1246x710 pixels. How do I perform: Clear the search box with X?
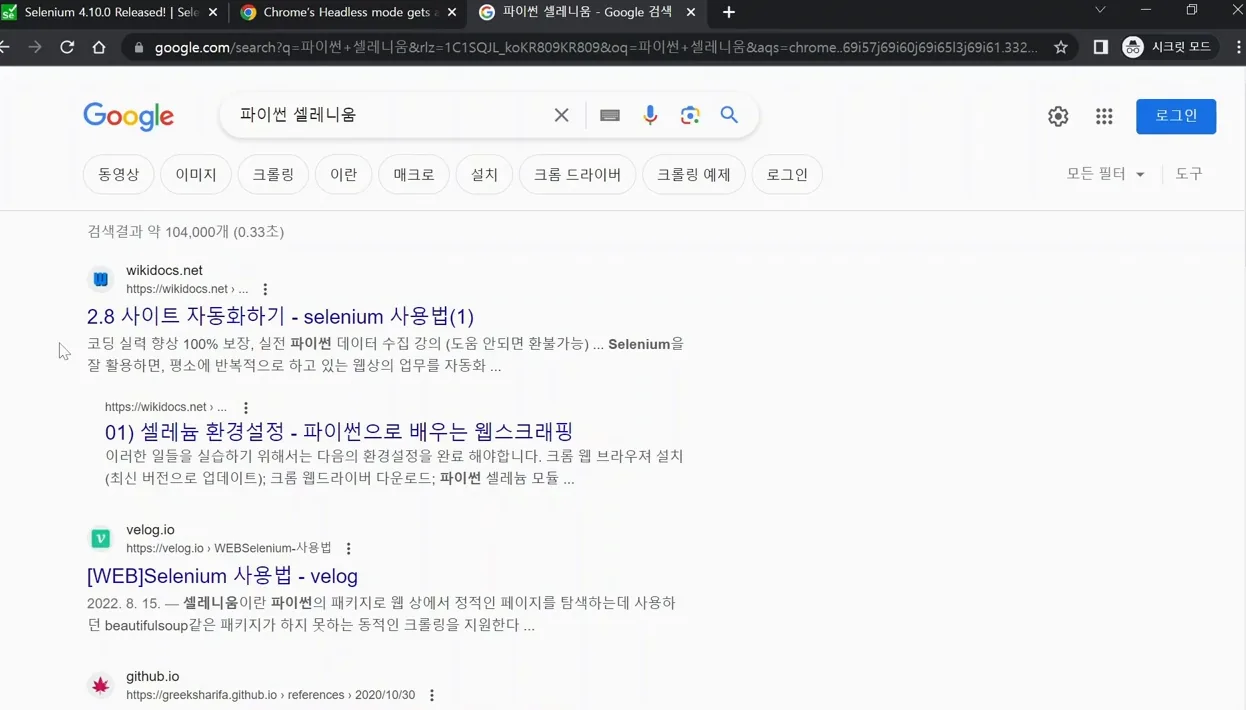tap(561, 115)
